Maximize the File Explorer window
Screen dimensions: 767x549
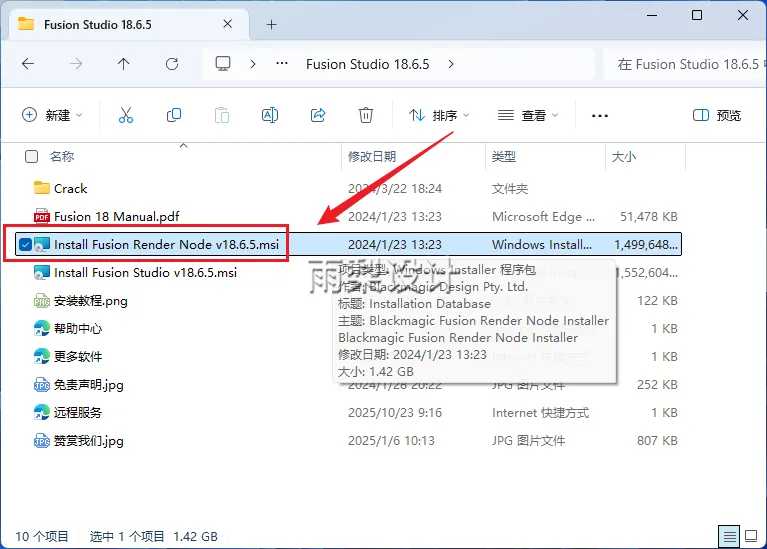click(x=697, y=15)
